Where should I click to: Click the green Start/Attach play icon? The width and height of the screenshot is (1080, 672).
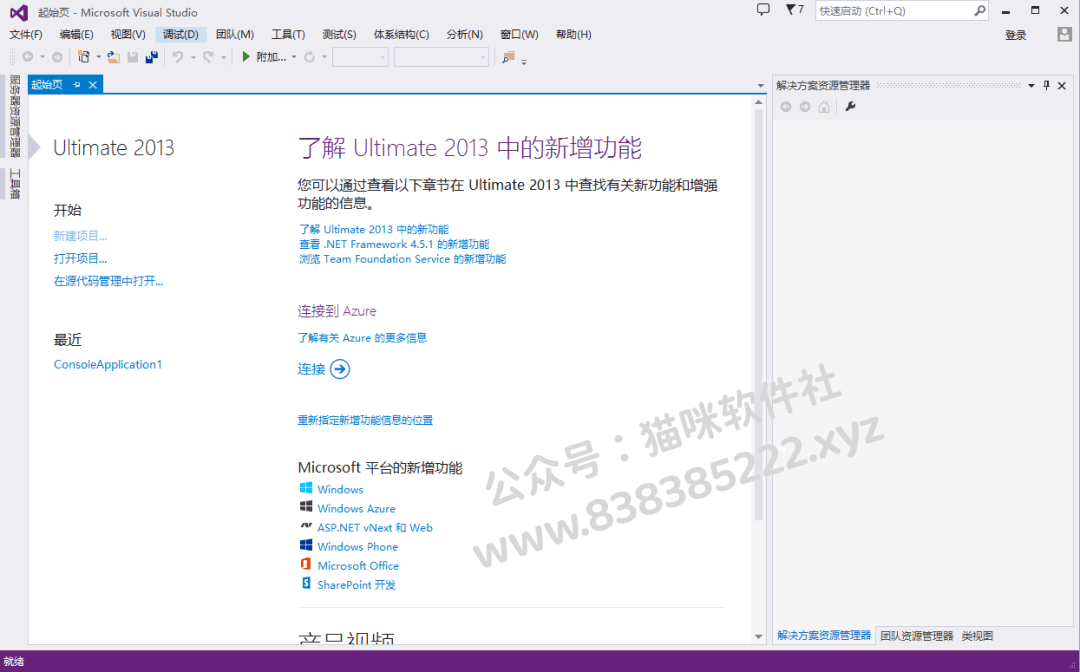click(246, 57)
